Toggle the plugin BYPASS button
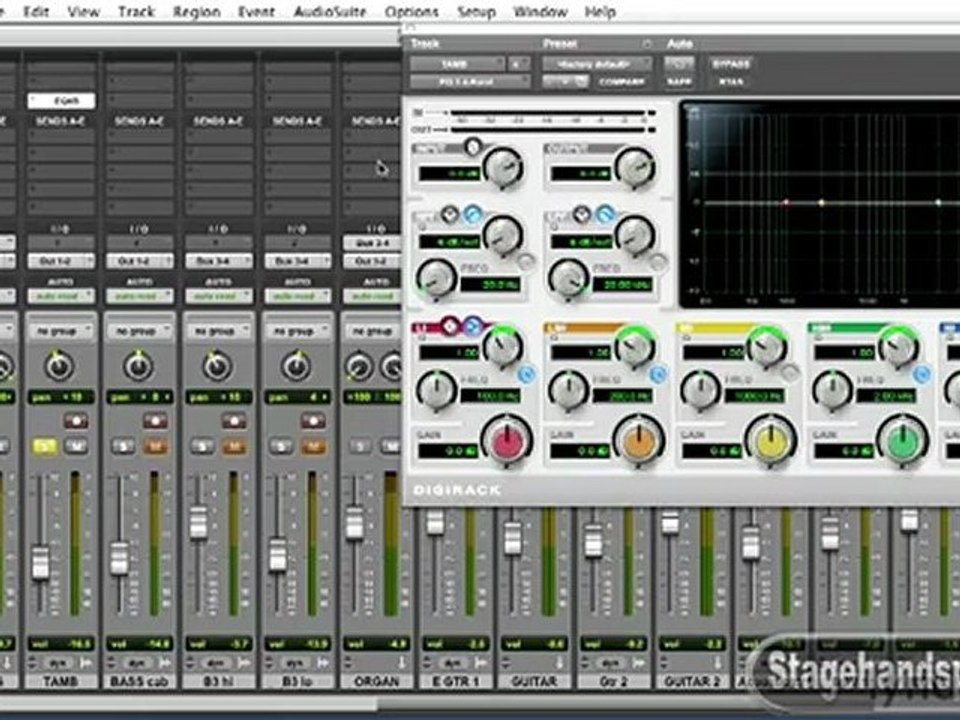The image size is (960, 720). pyautogui.click(x=730, y=64)
